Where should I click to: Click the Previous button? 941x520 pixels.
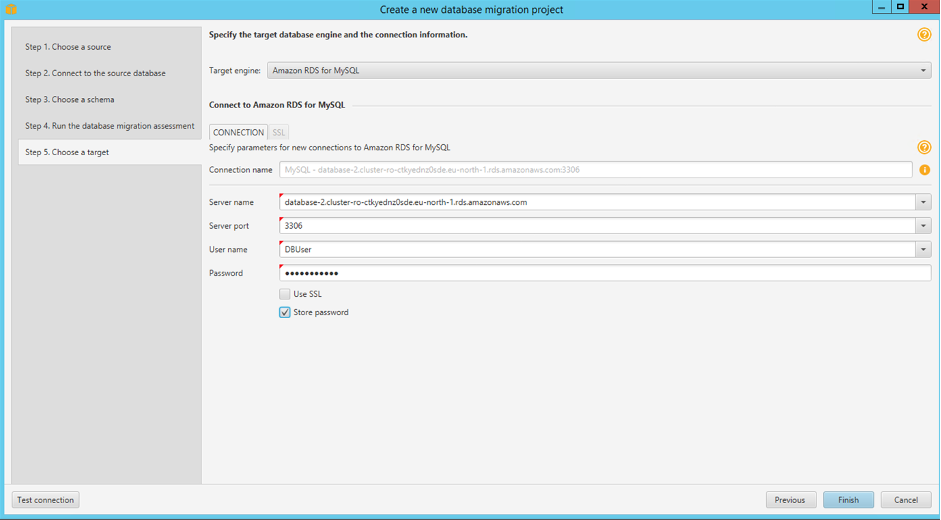(790, 500)
